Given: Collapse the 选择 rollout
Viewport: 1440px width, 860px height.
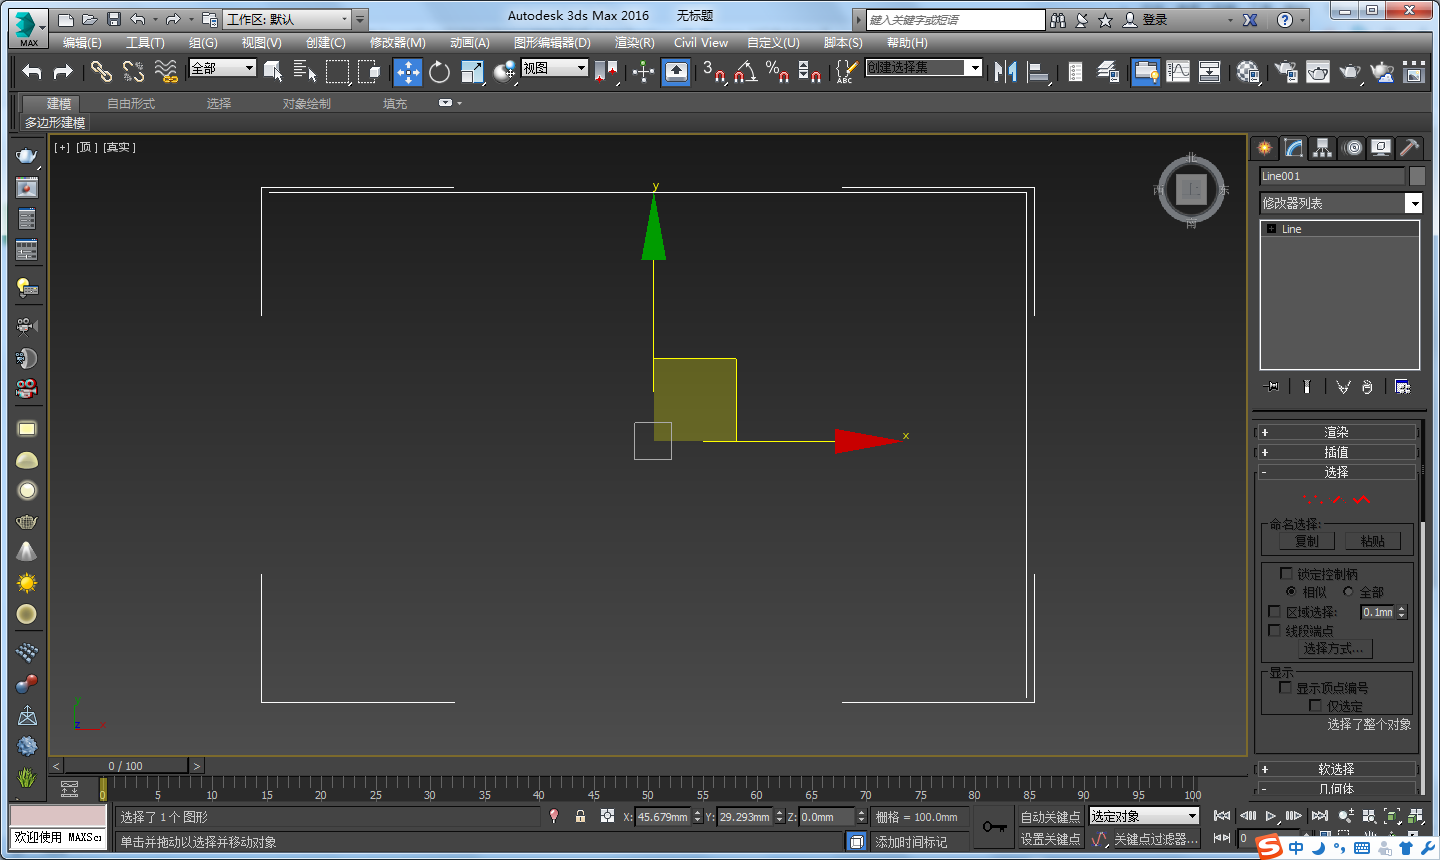Looking at the screenshot, I should point(1336,472).
